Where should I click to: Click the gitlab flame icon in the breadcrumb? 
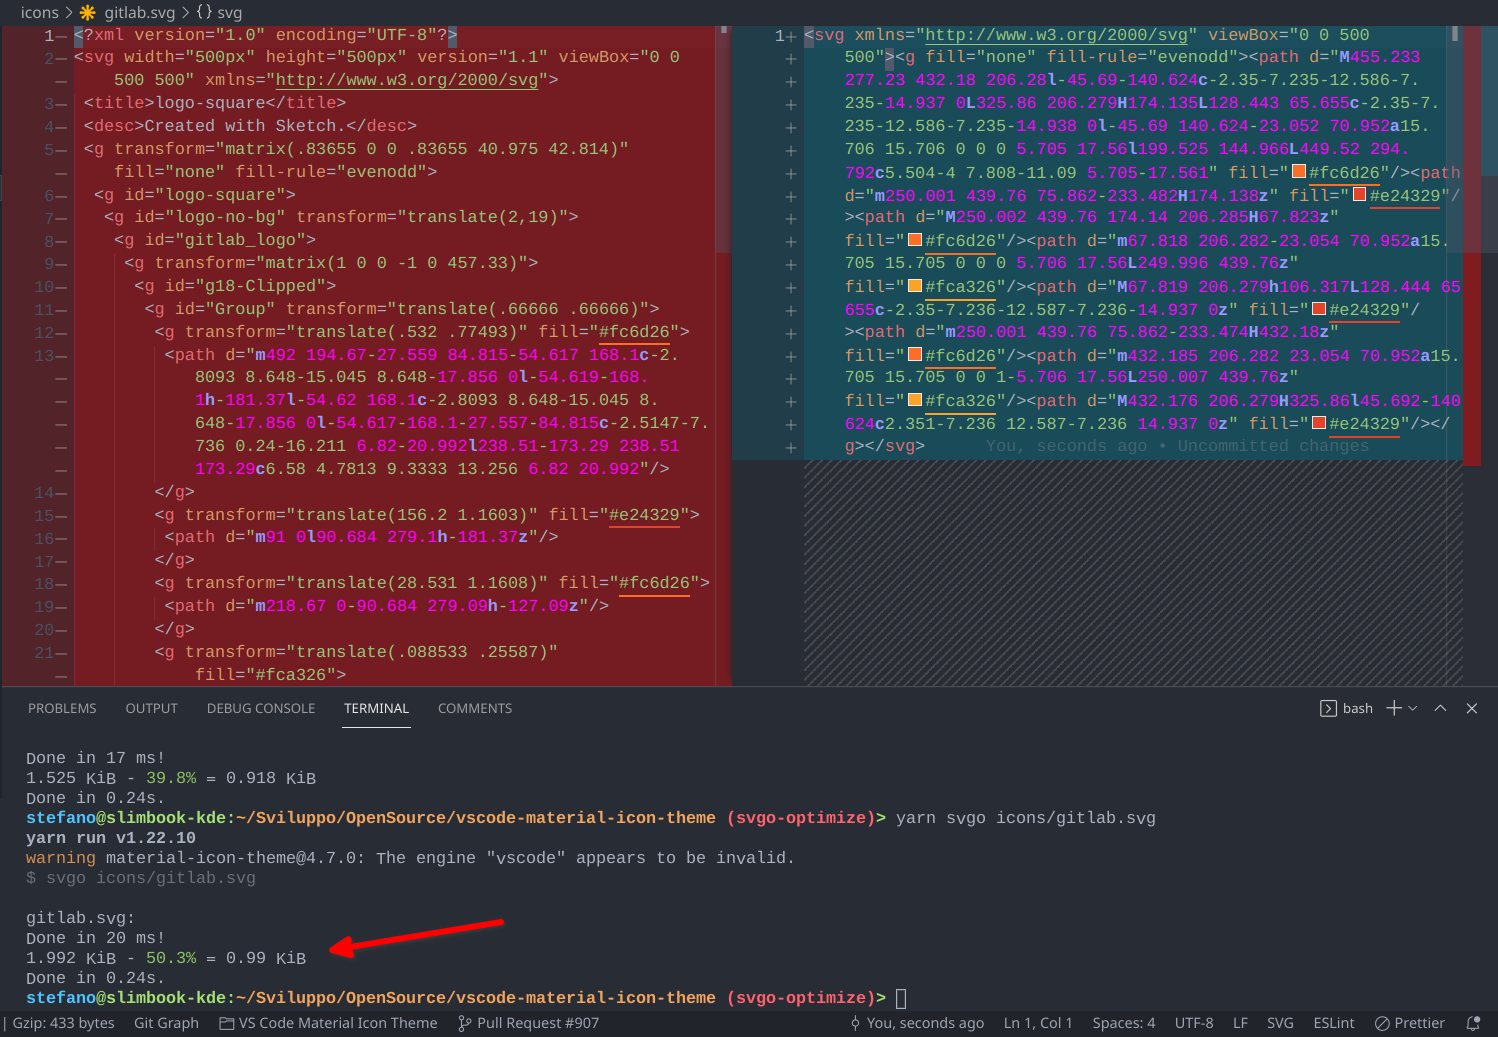[87, 12]
